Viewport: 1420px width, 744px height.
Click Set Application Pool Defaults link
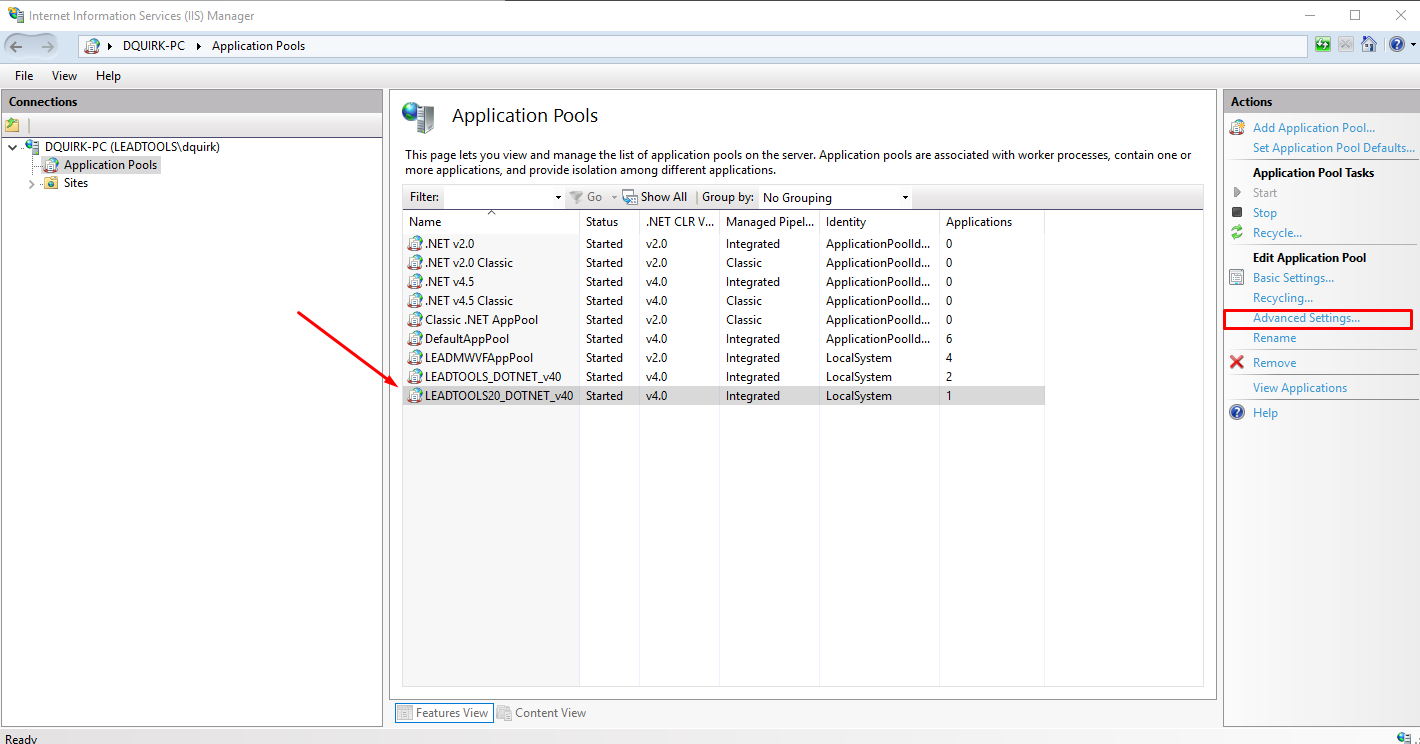[x=1334, y=148]
